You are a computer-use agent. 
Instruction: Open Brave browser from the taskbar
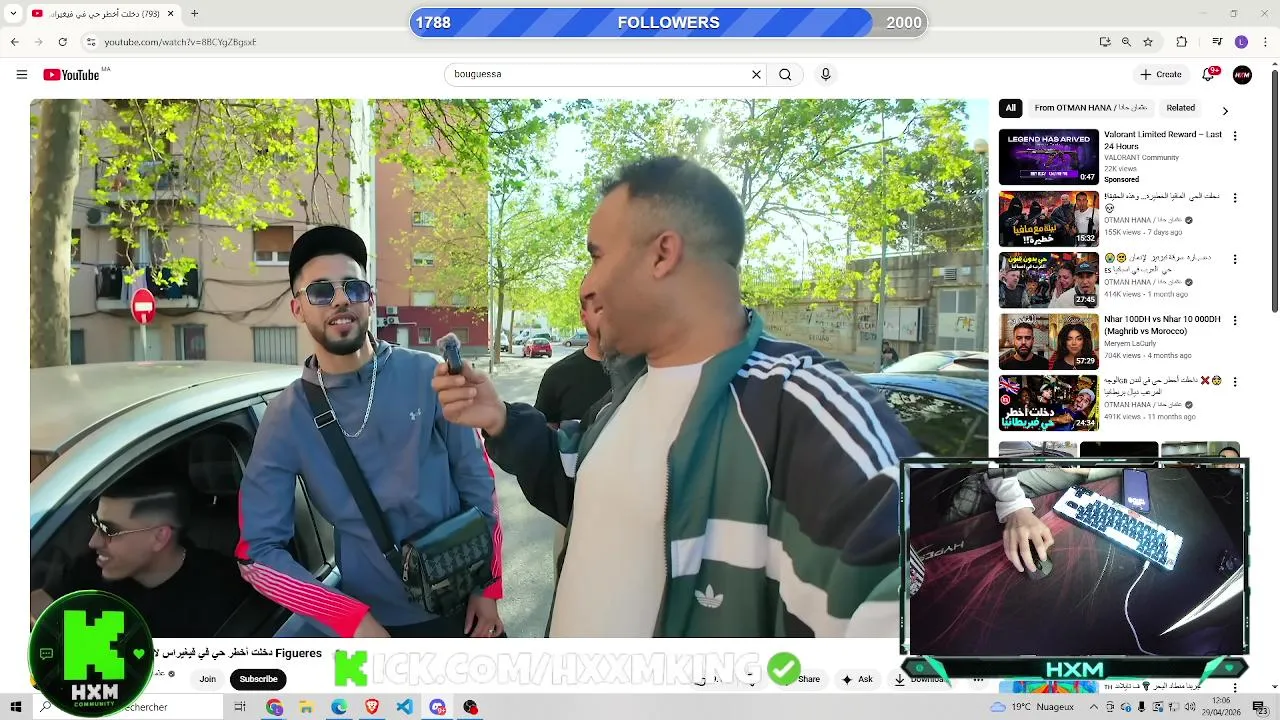tap(372, 707)
